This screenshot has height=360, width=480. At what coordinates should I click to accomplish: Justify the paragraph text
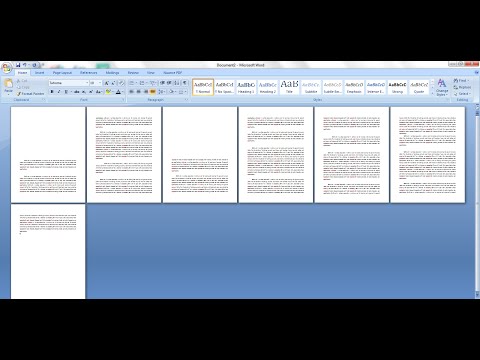(x=153, y=92)
